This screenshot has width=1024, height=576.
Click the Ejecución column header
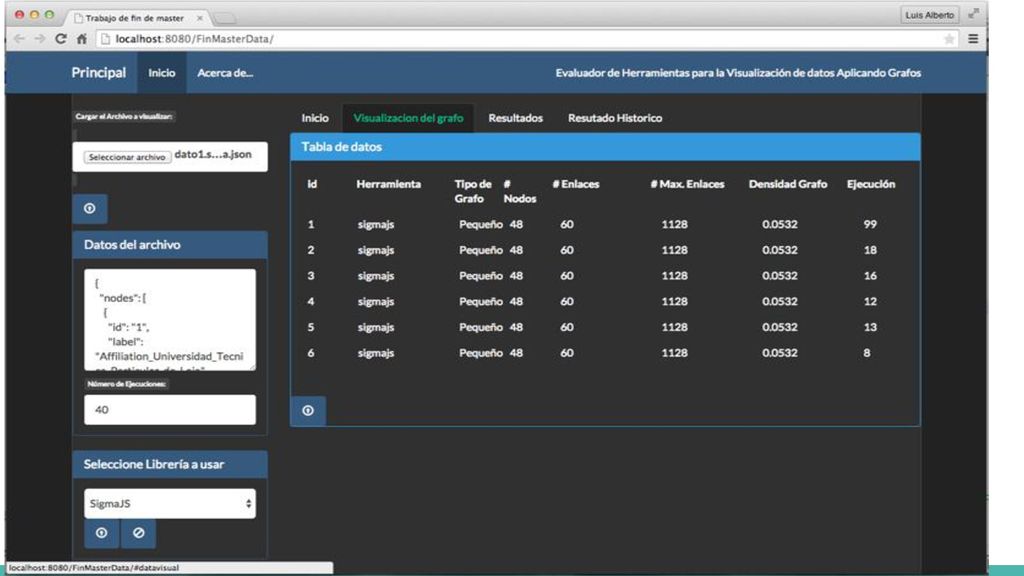(871, 184)
